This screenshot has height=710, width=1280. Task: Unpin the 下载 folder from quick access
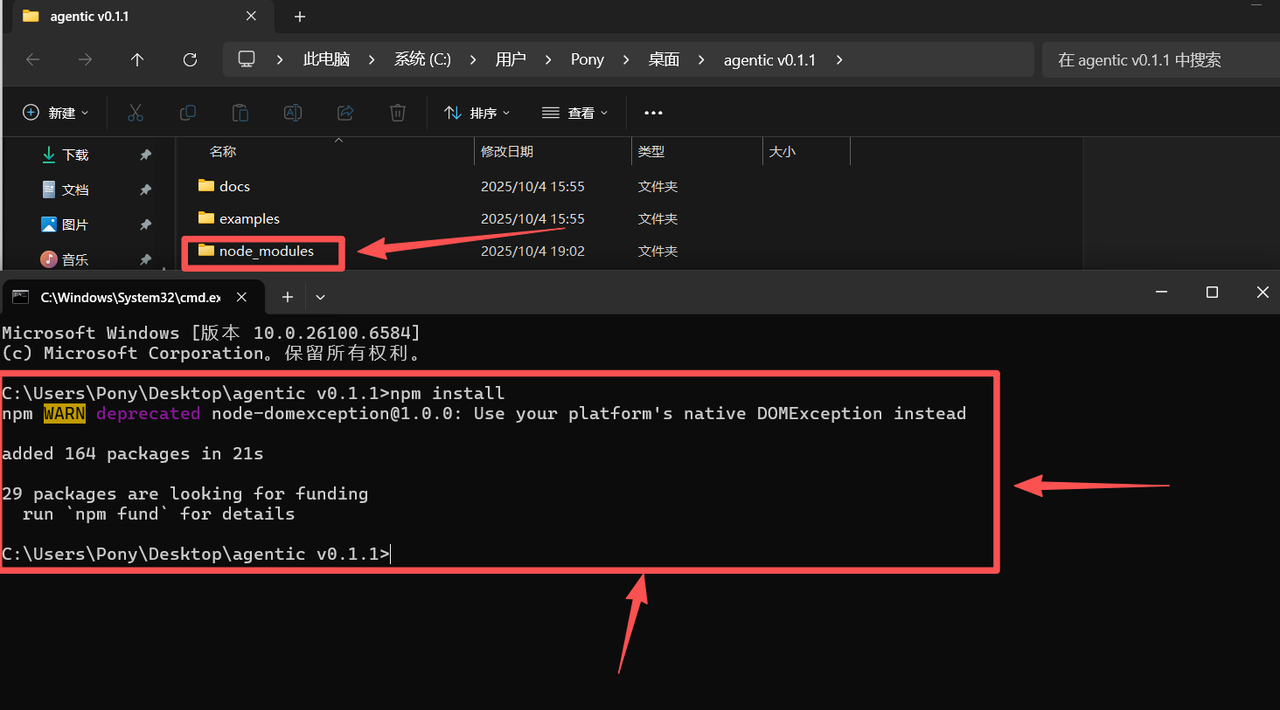[145, 155]
